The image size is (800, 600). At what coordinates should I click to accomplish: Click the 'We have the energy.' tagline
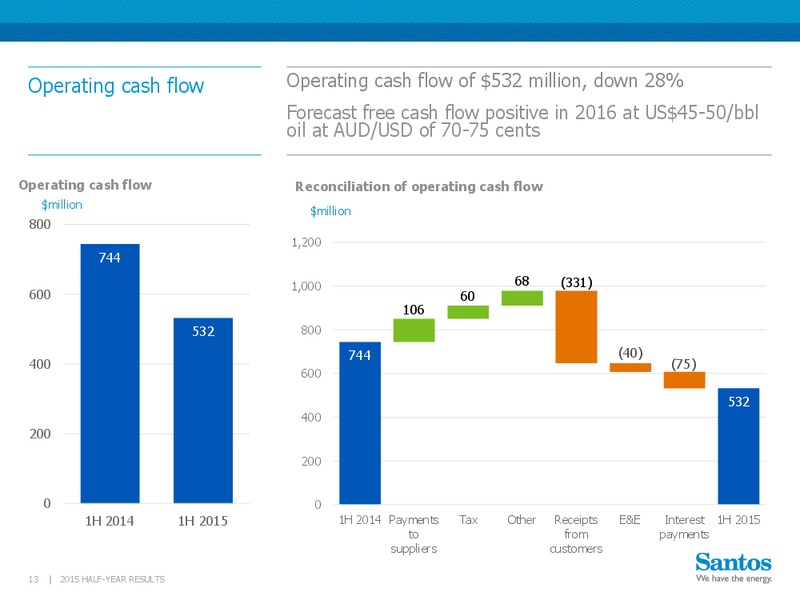734,579
